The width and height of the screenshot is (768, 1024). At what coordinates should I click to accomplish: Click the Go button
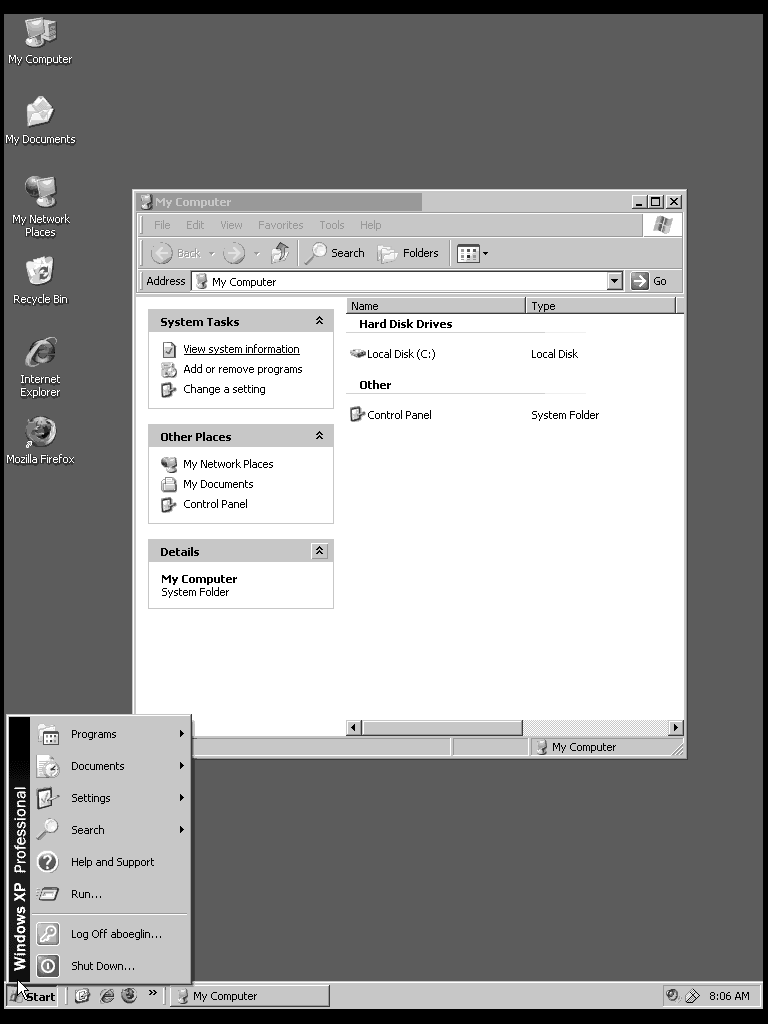[x=649, y=281]
